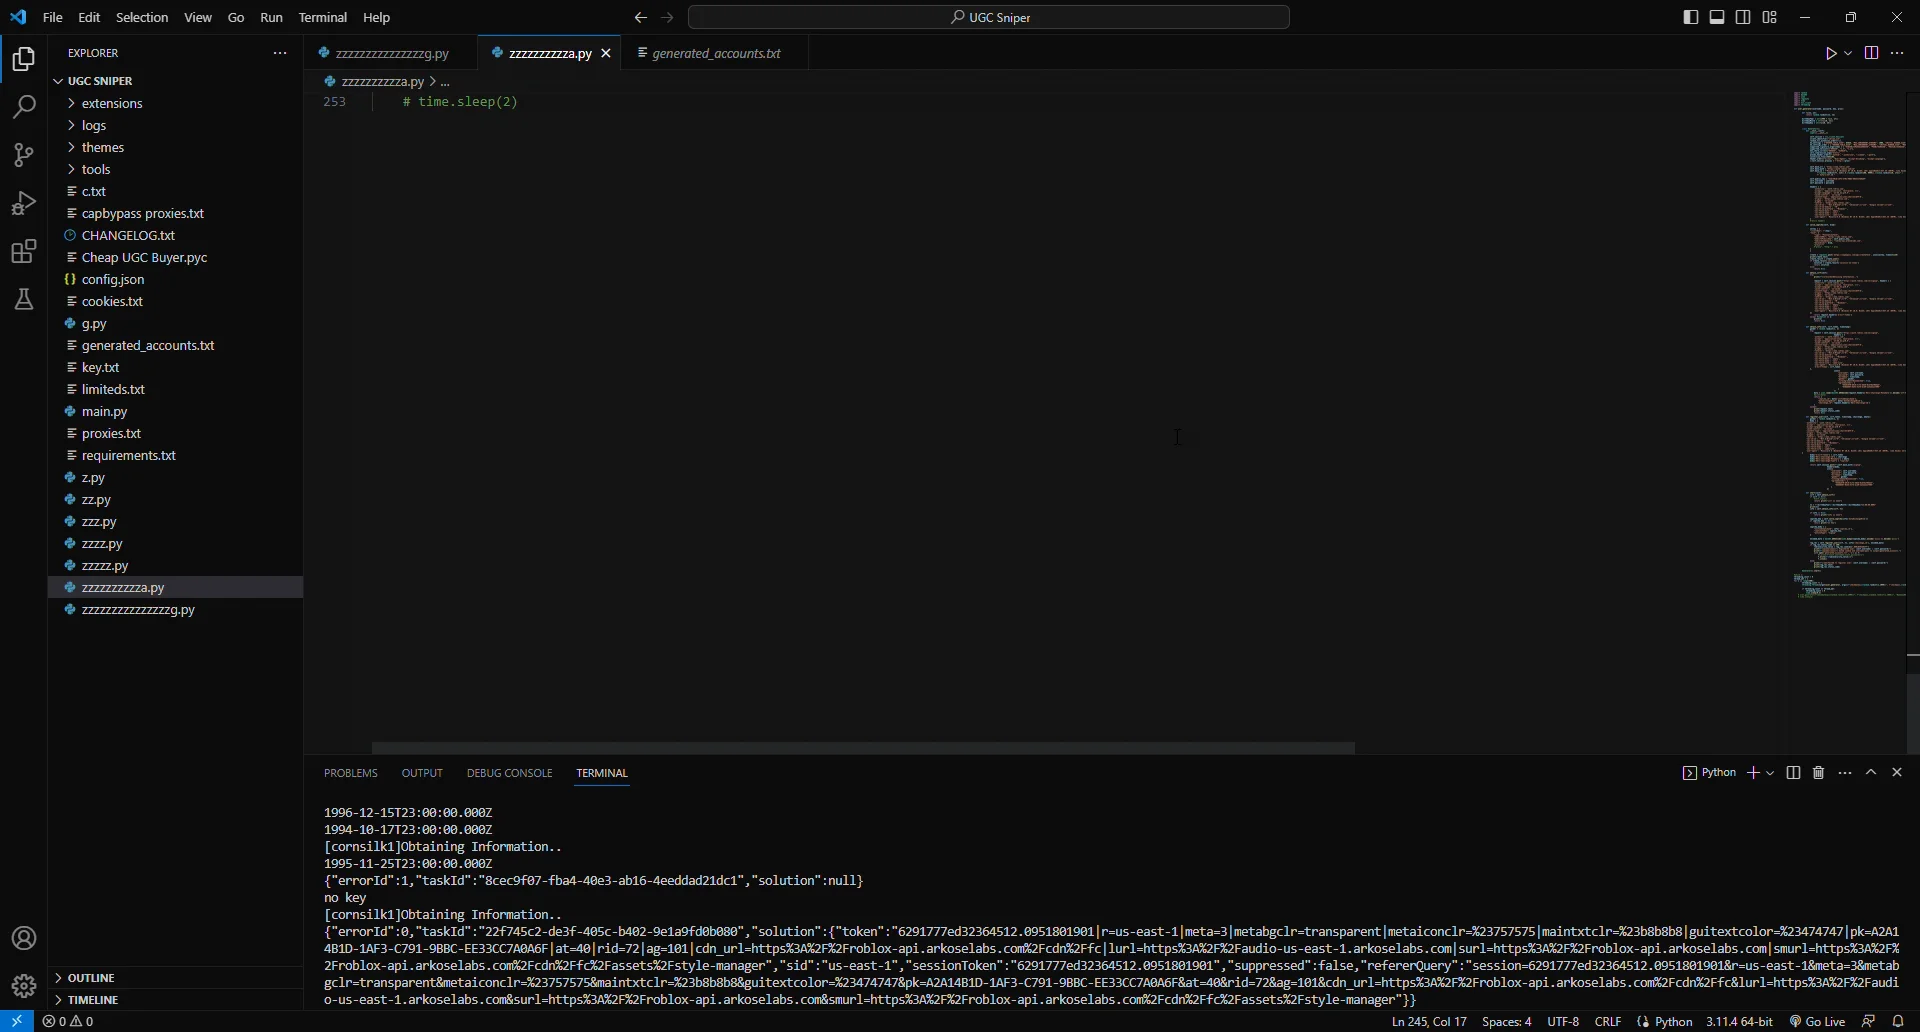Open the Source Control view
Screen dimensions: 1920x1032
pyautogui.click(x=22, y=155)
